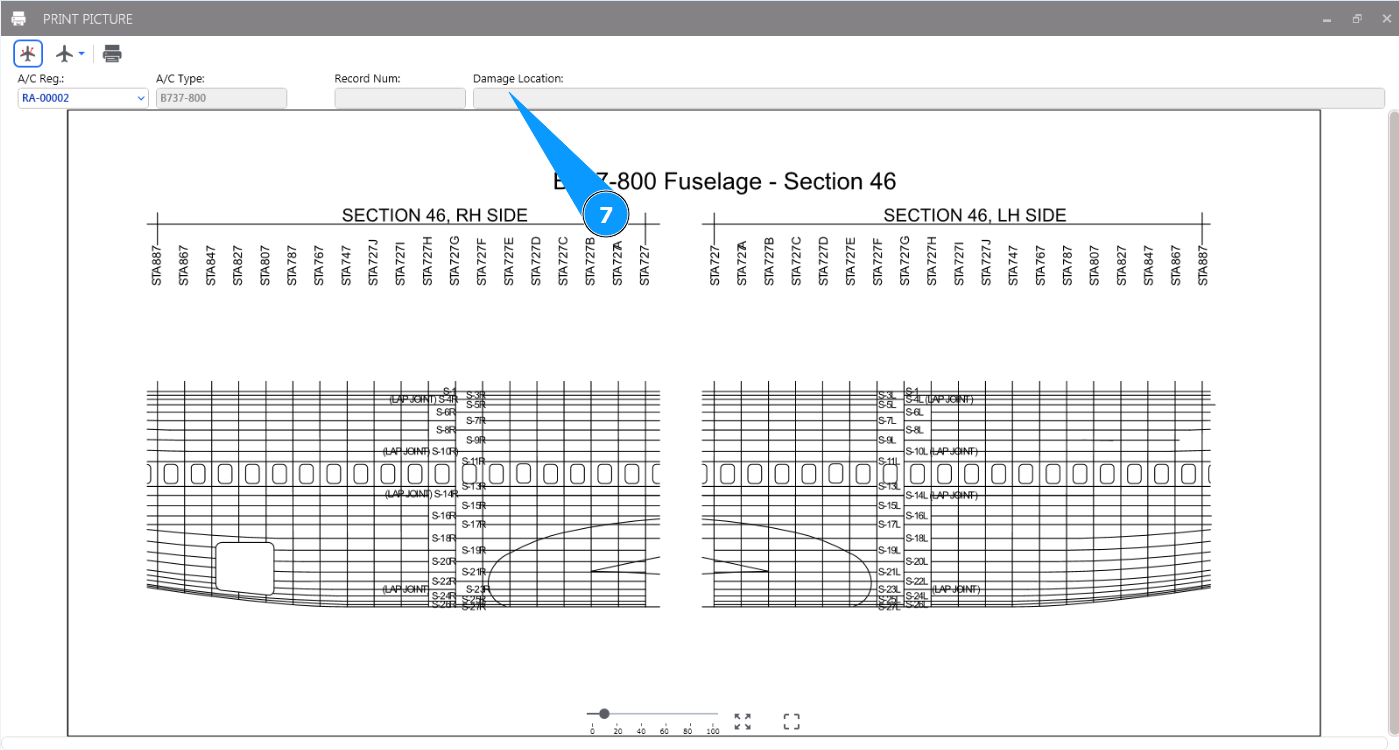Click STA727D label on the LH side

click(x=824, y=262)
